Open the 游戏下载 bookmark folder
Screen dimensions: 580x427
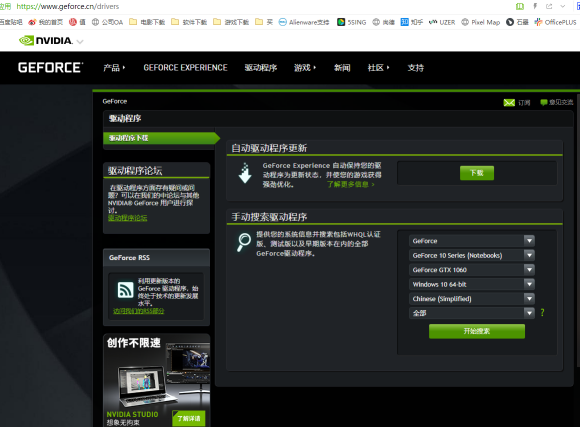pyautogui.click(x=231, y=22)
